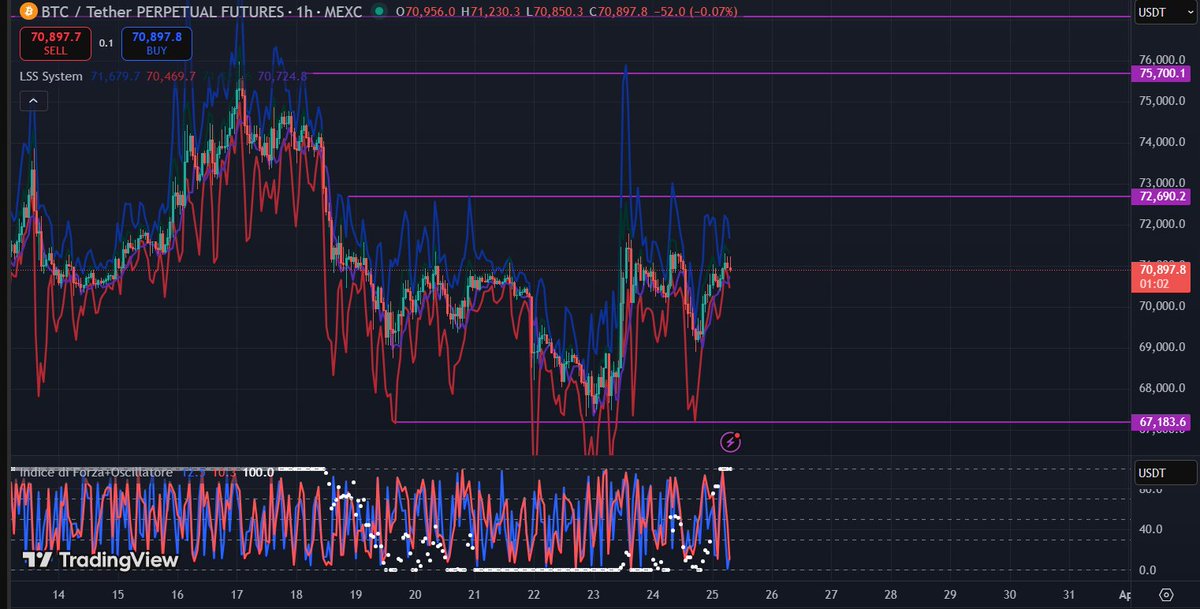Click the blue BUY 70,897.8 button
The width and height of the screenshot is (1200, 609).
156,43
